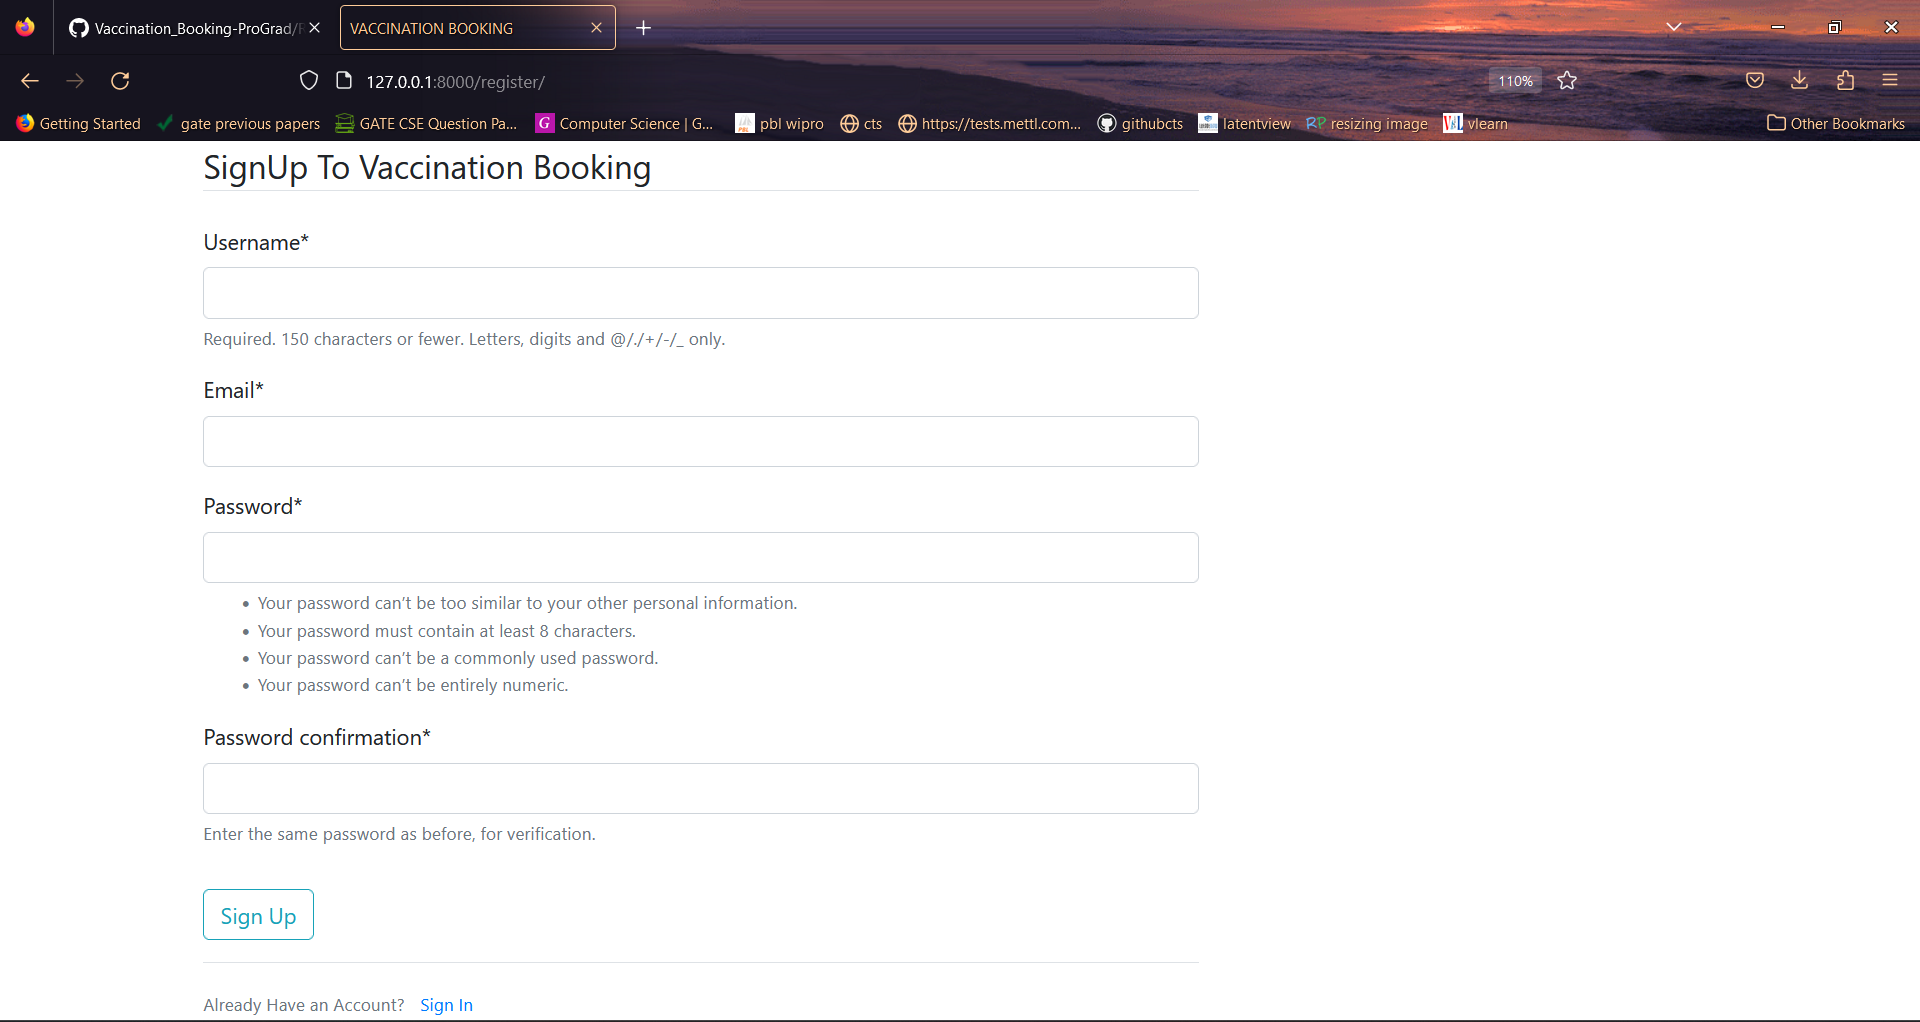
Task: Bookmark this page with the star icon
Action: tap(1566, 80)
